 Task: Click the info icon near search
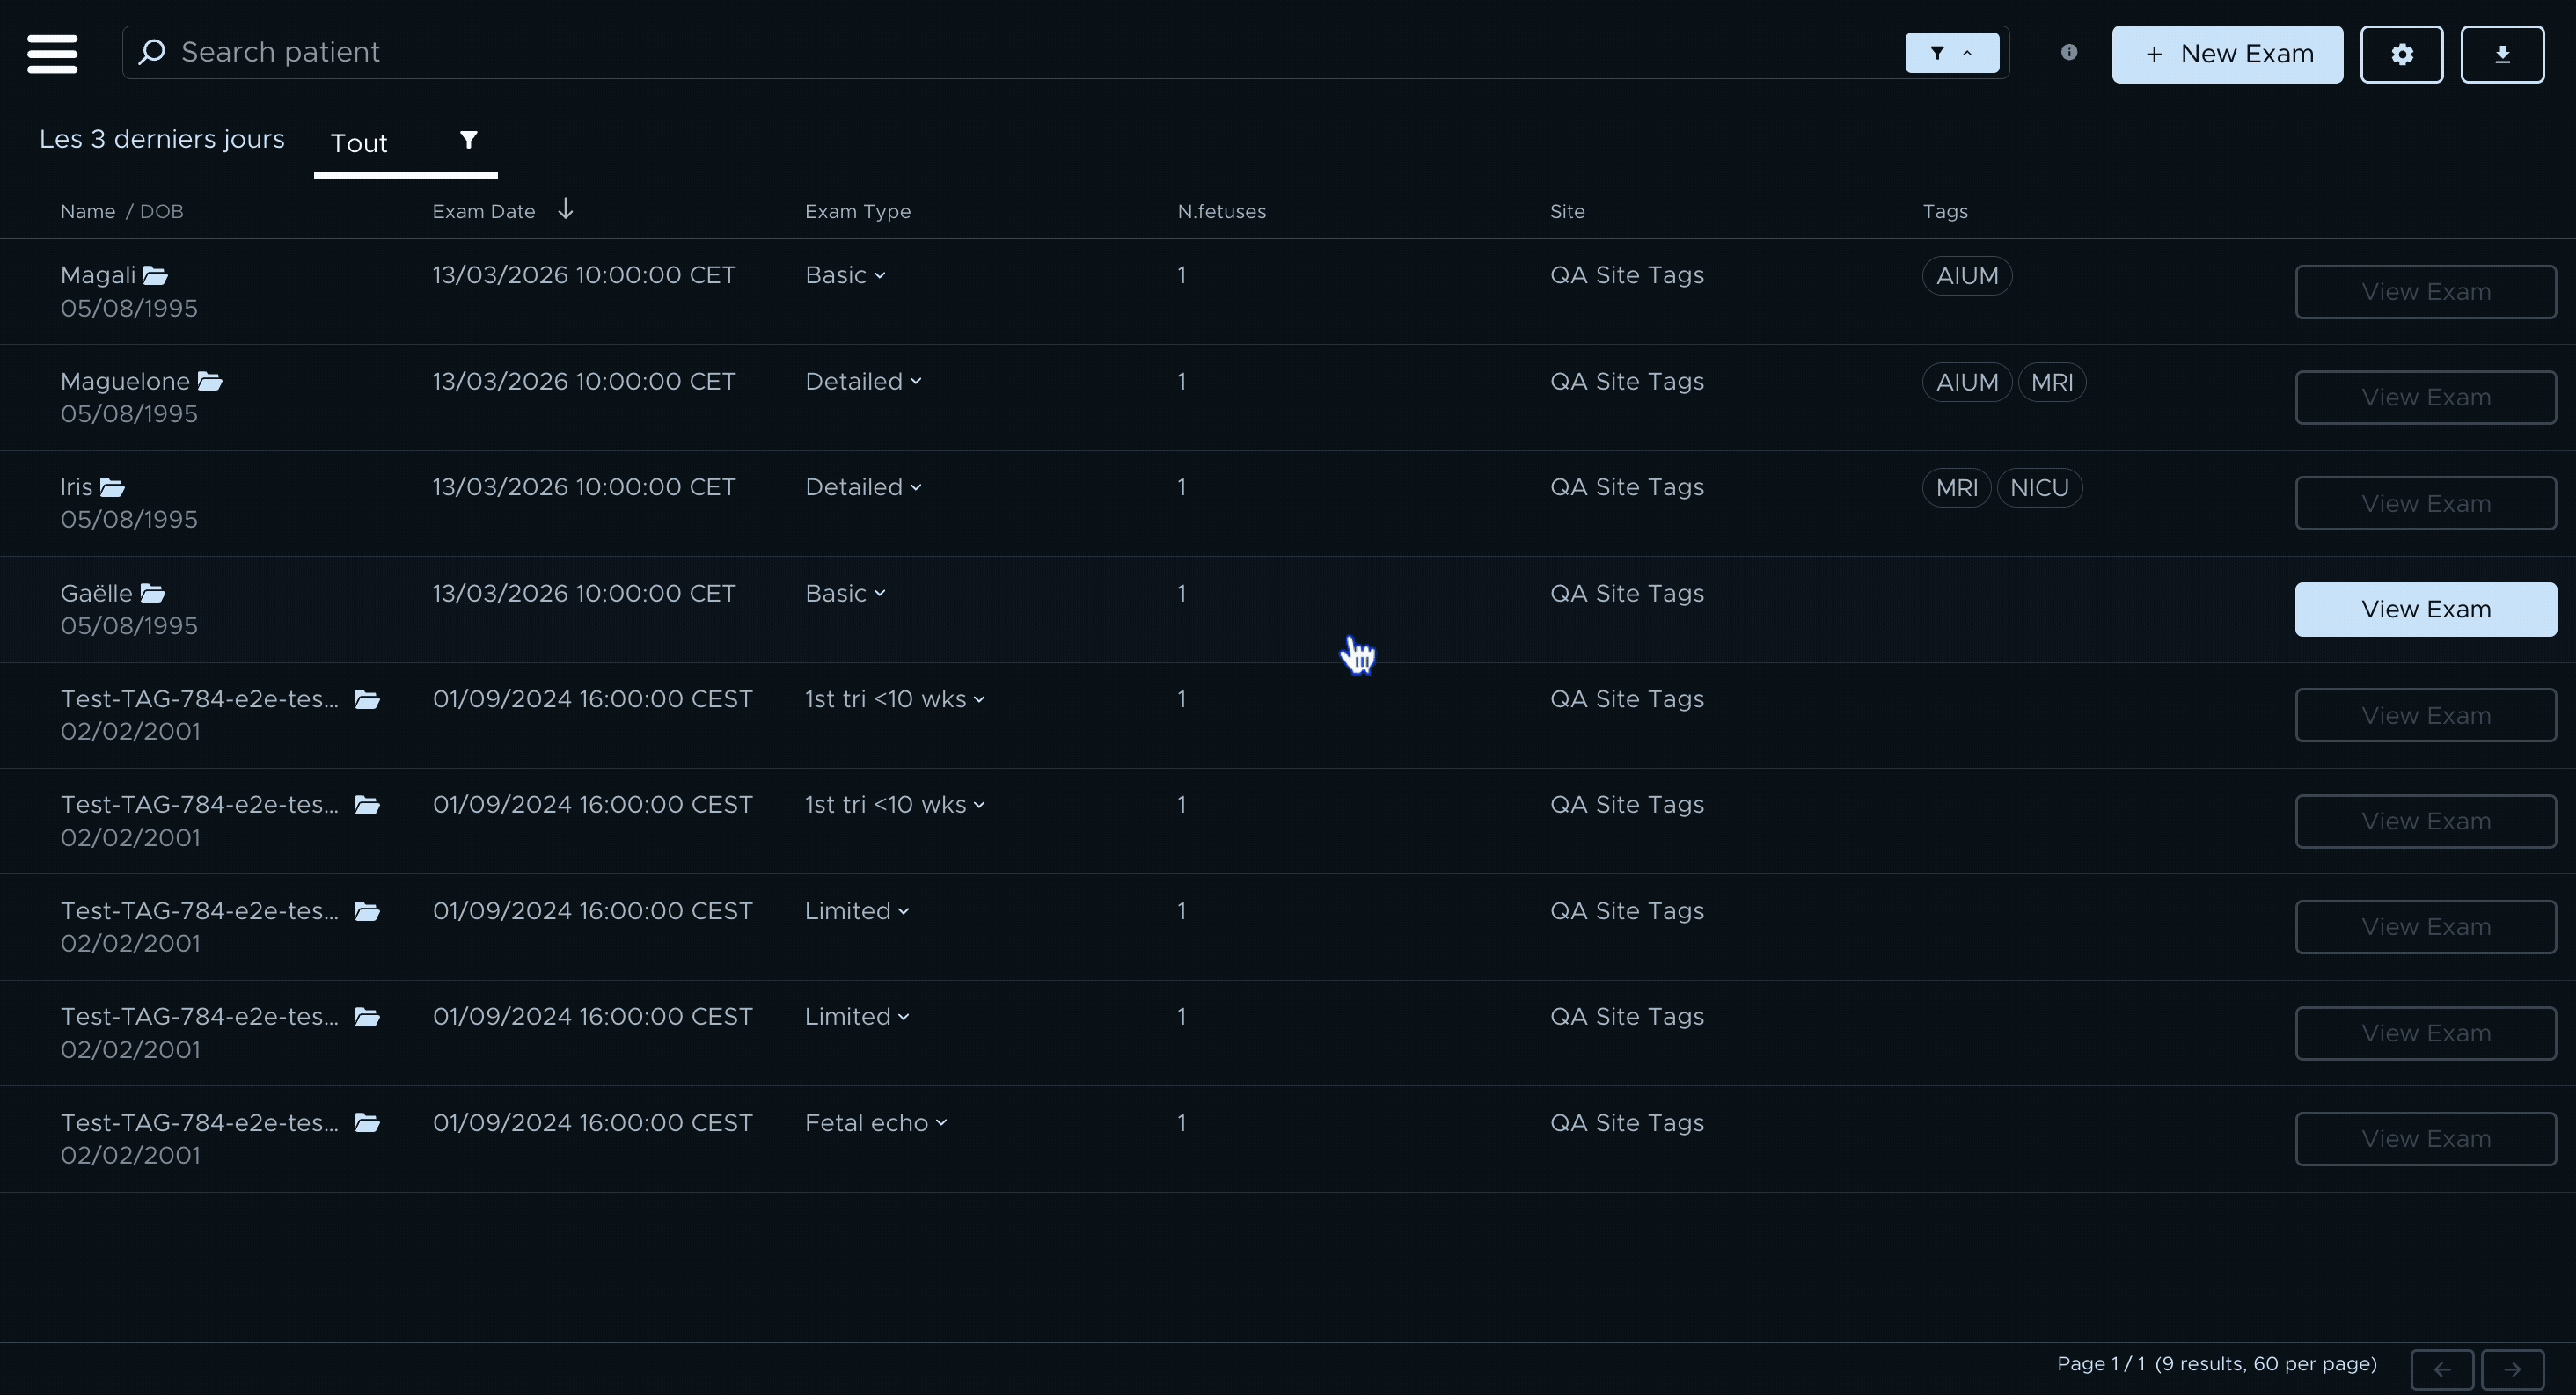2068,52
